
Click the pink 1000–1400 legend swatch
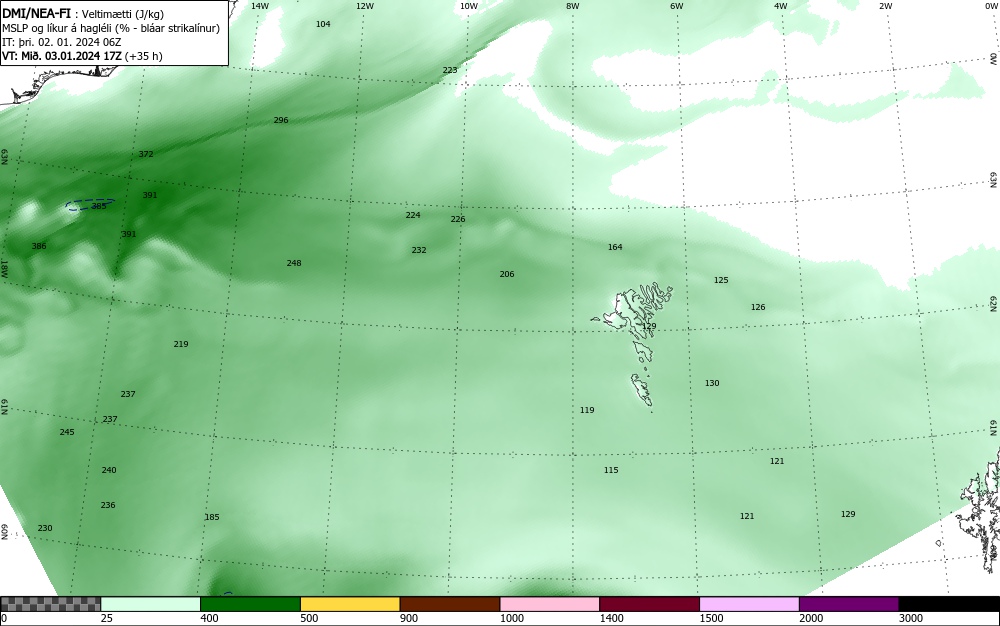click(550, 604)
